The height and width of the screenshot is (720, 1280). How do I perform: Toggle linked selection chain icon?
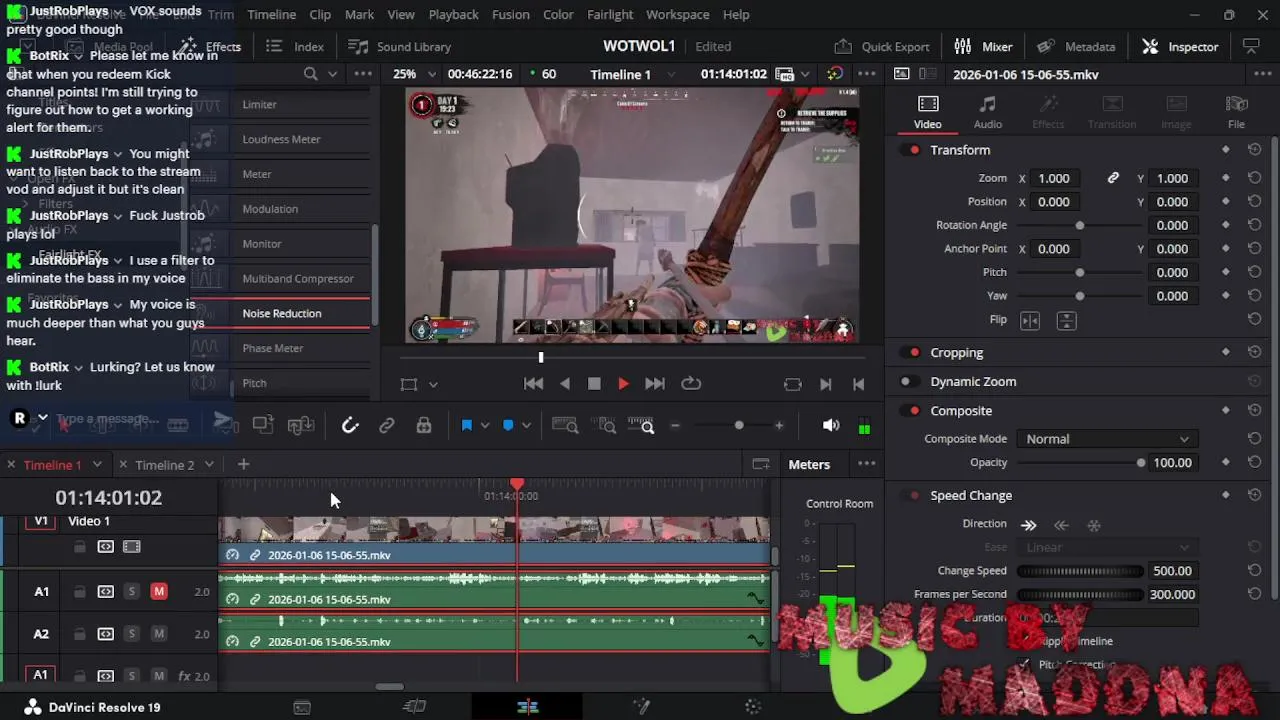387,425
